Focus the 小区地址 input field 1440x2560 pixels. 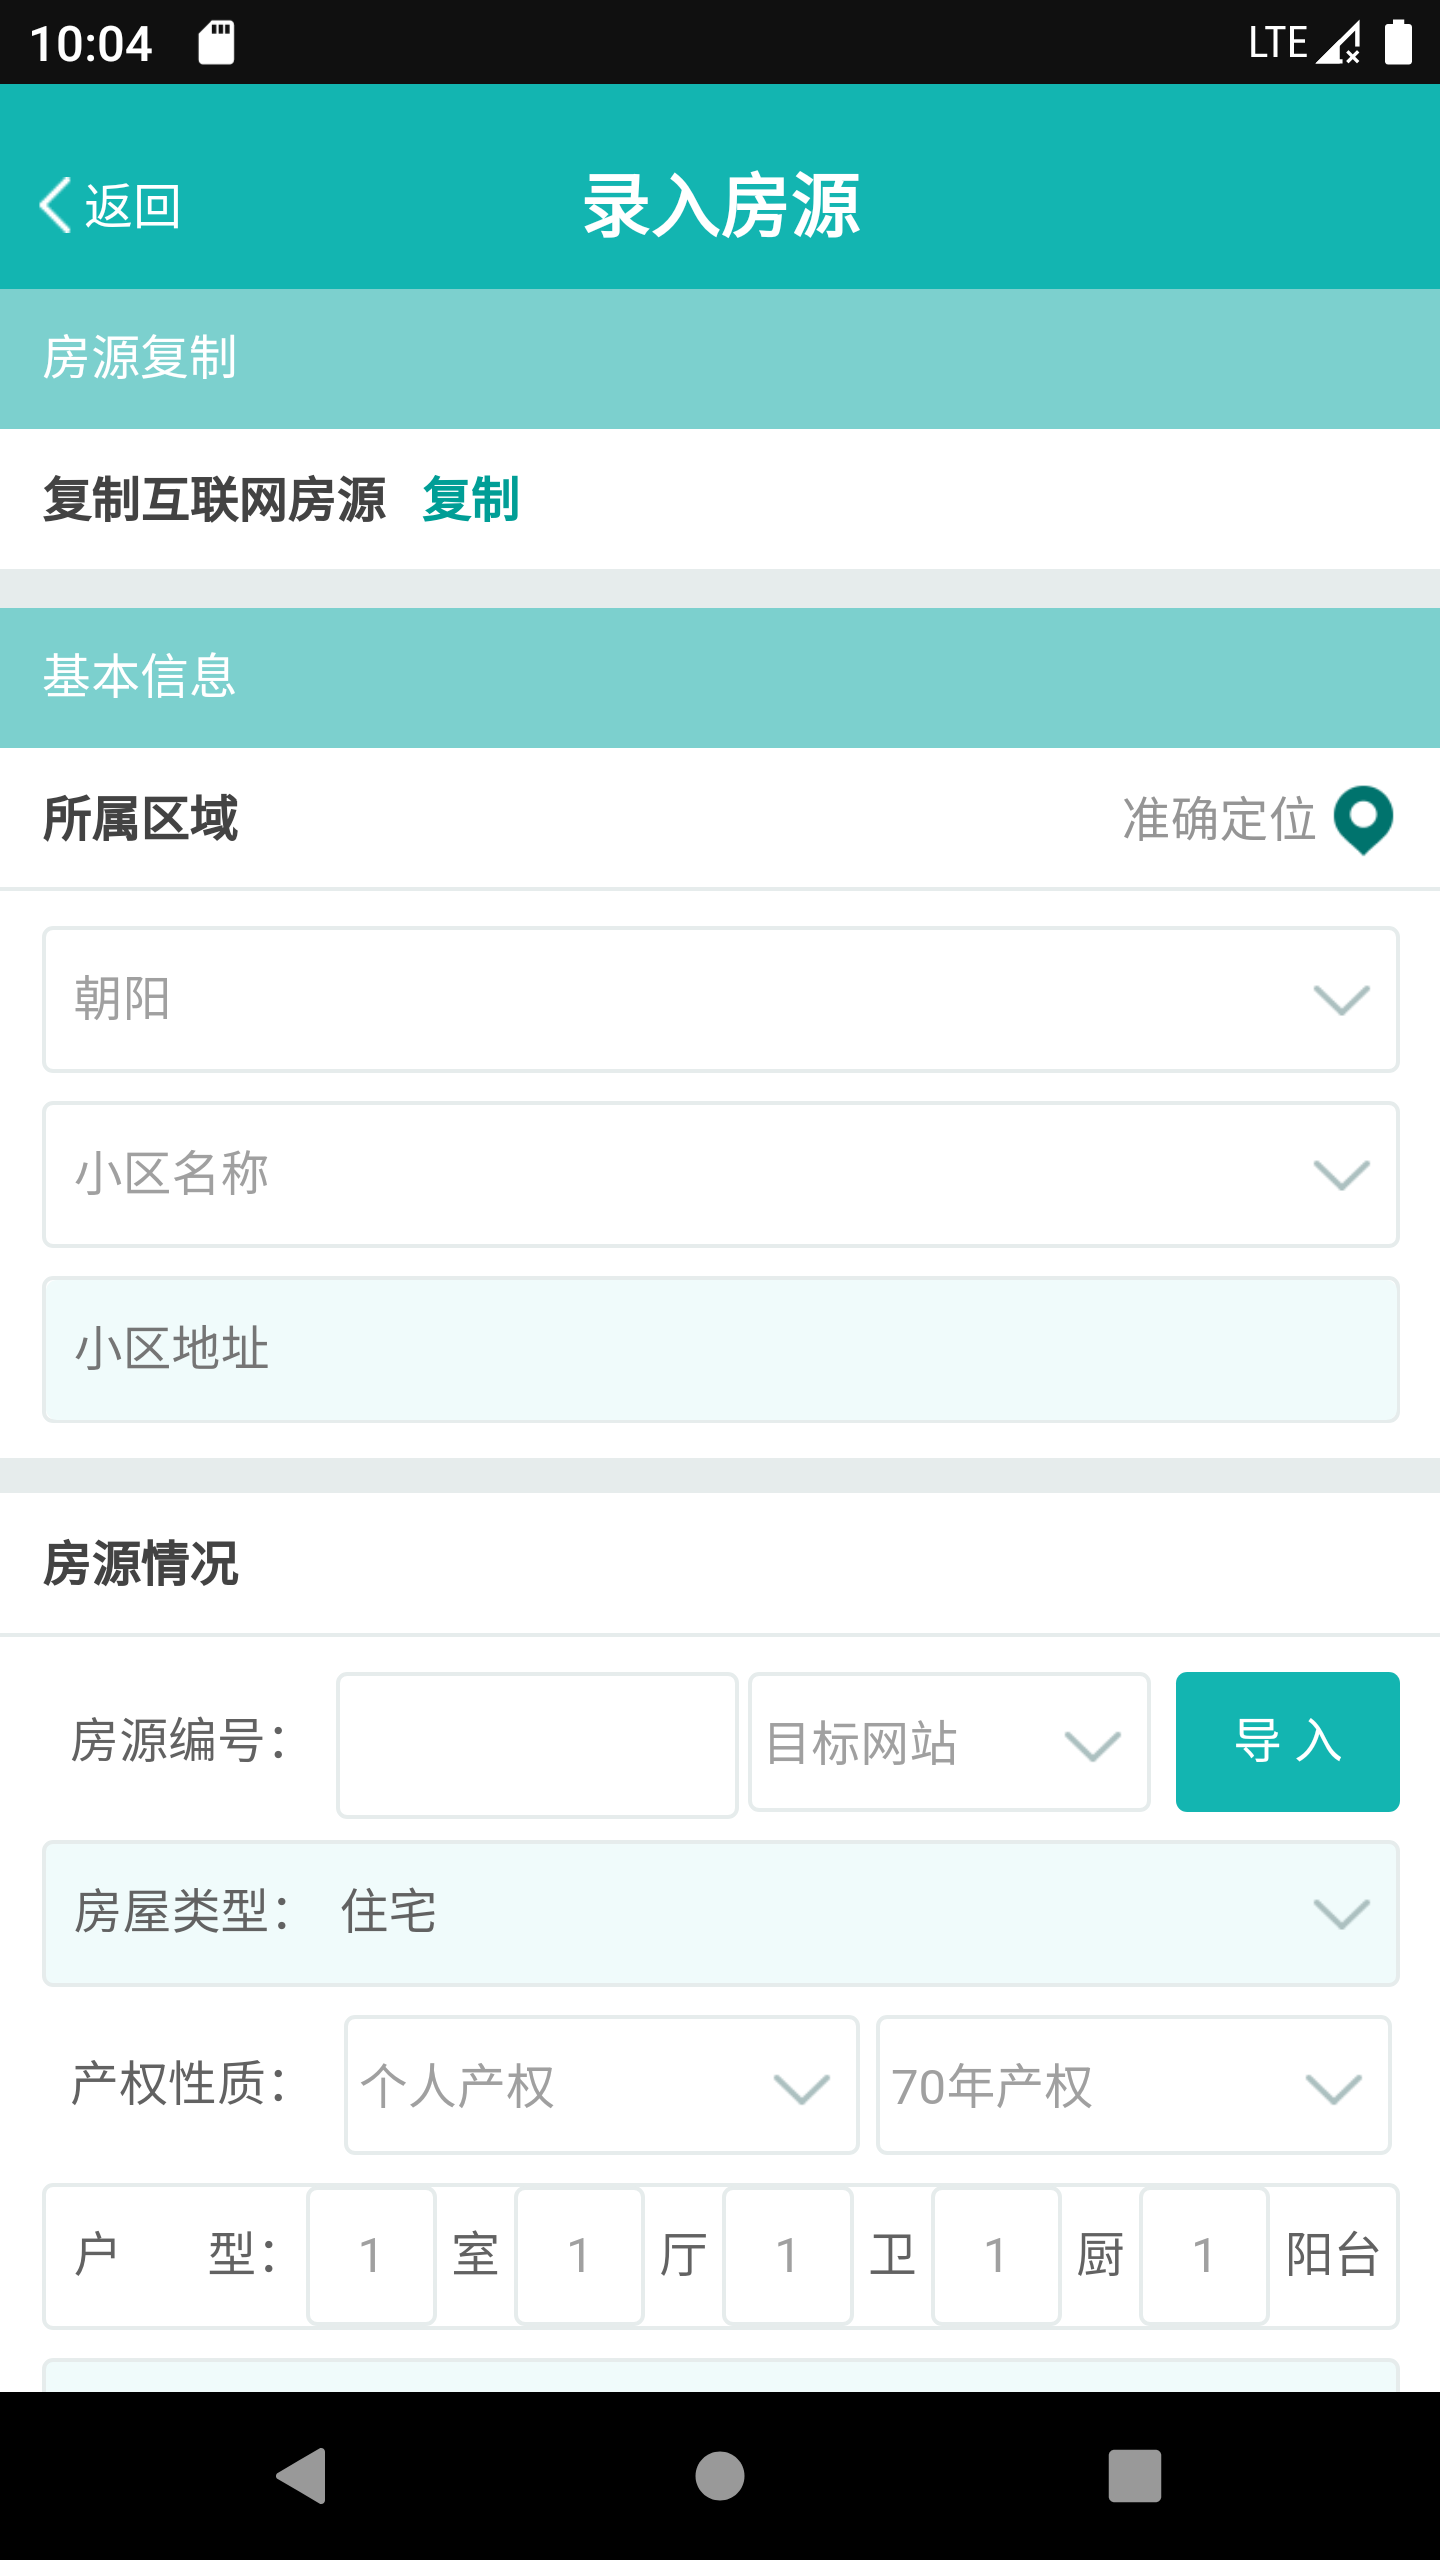[720, 1349]
